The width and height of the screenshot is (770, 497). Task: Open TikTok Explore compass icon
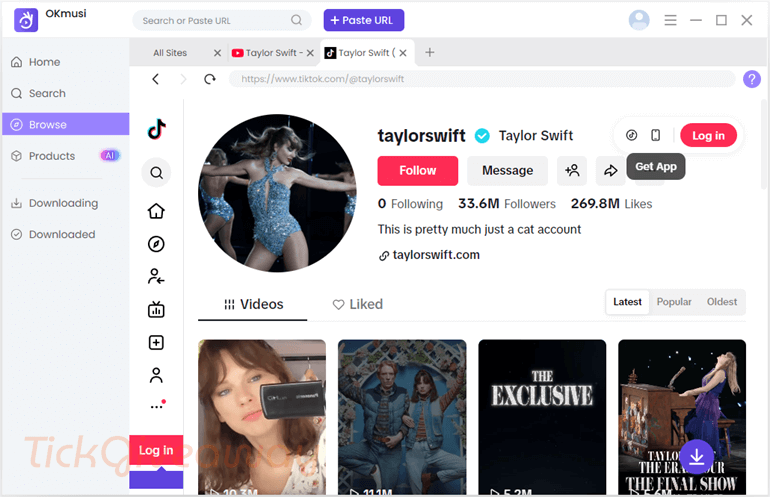156,244
